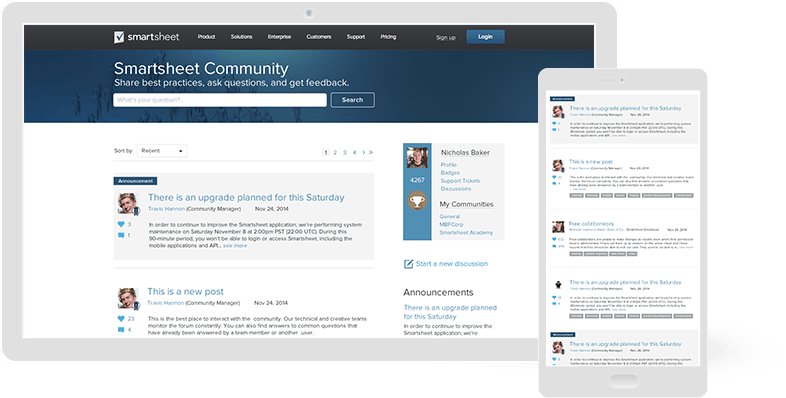This screenshot has height=398, width=786.
Task: Open the Support Tickets link
Action: coord(460,181)
